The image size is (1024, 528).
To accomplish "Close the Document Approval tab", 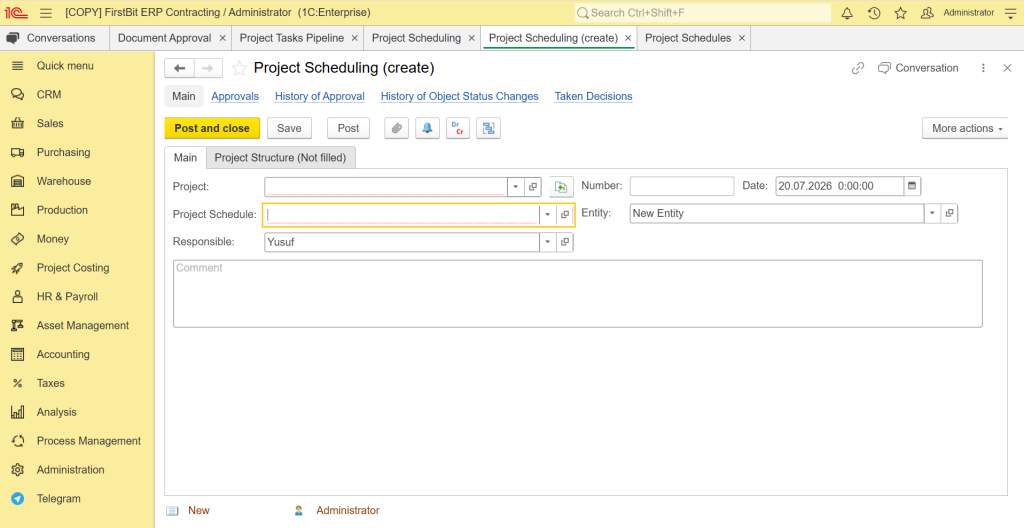I will (223, 38).
